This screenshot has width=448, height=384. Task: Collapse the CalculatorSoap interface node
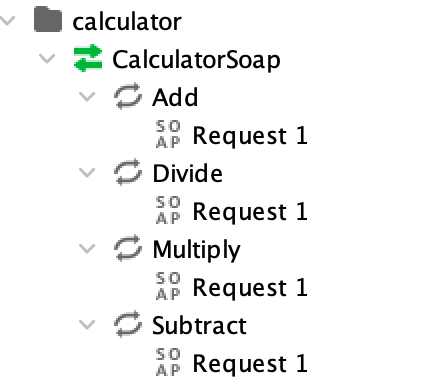[x=47, y=59]
